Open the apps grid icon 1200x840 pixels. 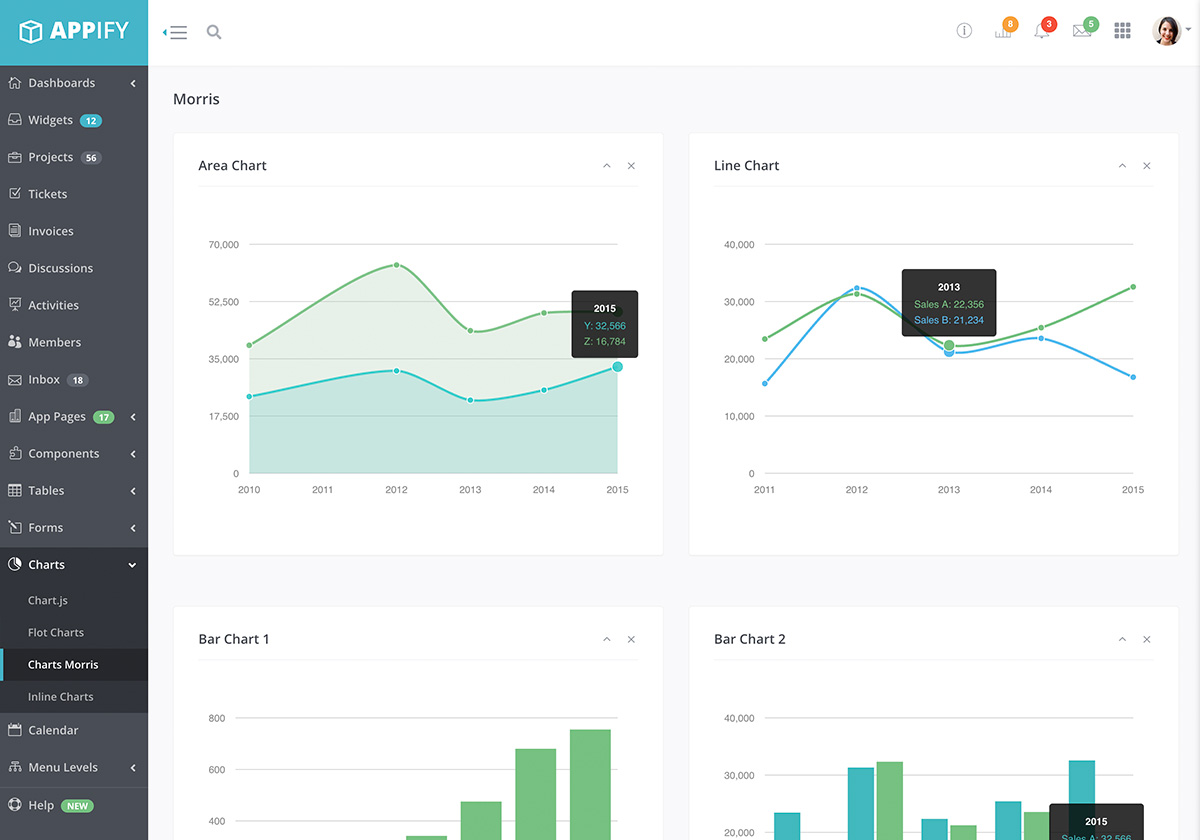[1122, 31]
